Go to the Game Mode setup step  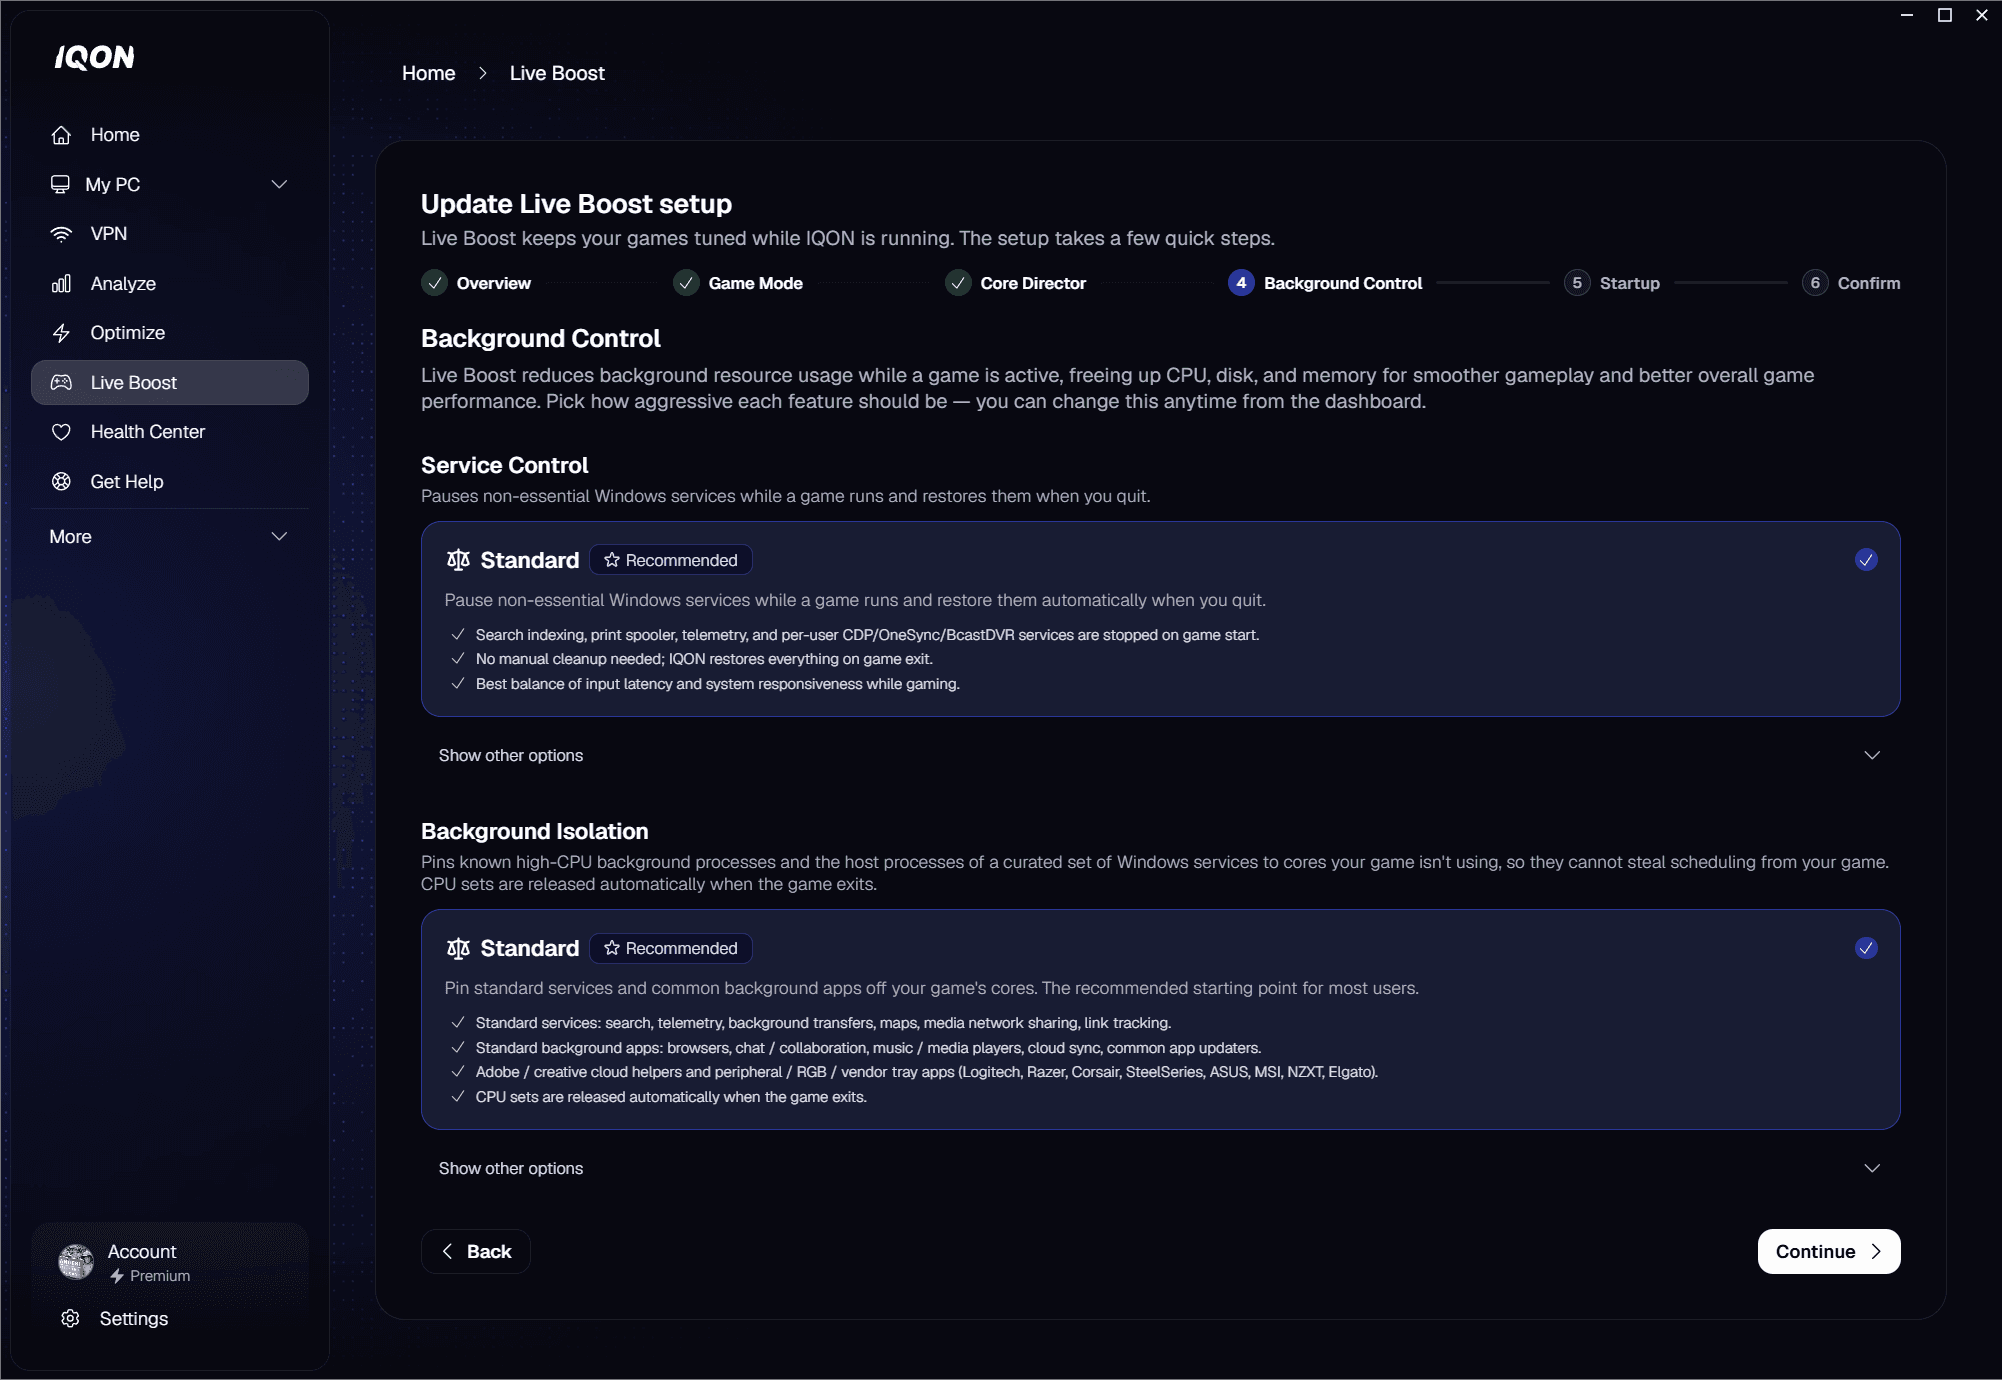point(738,283)
